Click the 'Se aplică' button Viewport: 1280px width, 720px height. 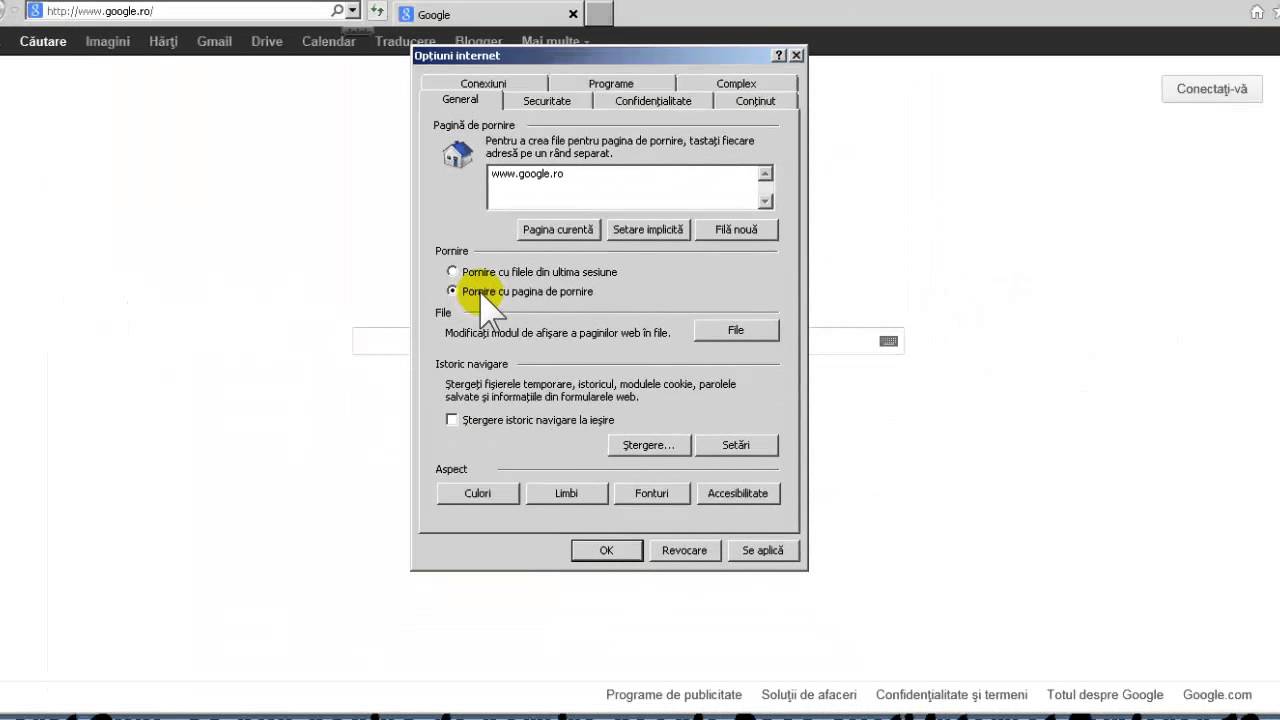tap(763, 550)
